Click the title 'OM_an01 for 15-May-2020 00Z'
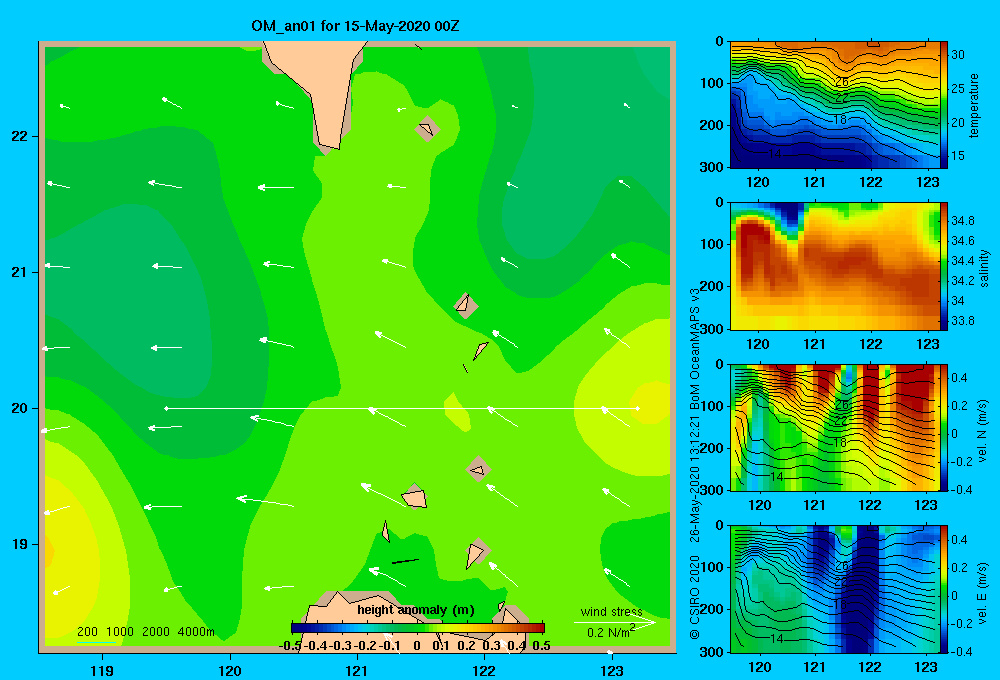 click(x=355, y=26)
